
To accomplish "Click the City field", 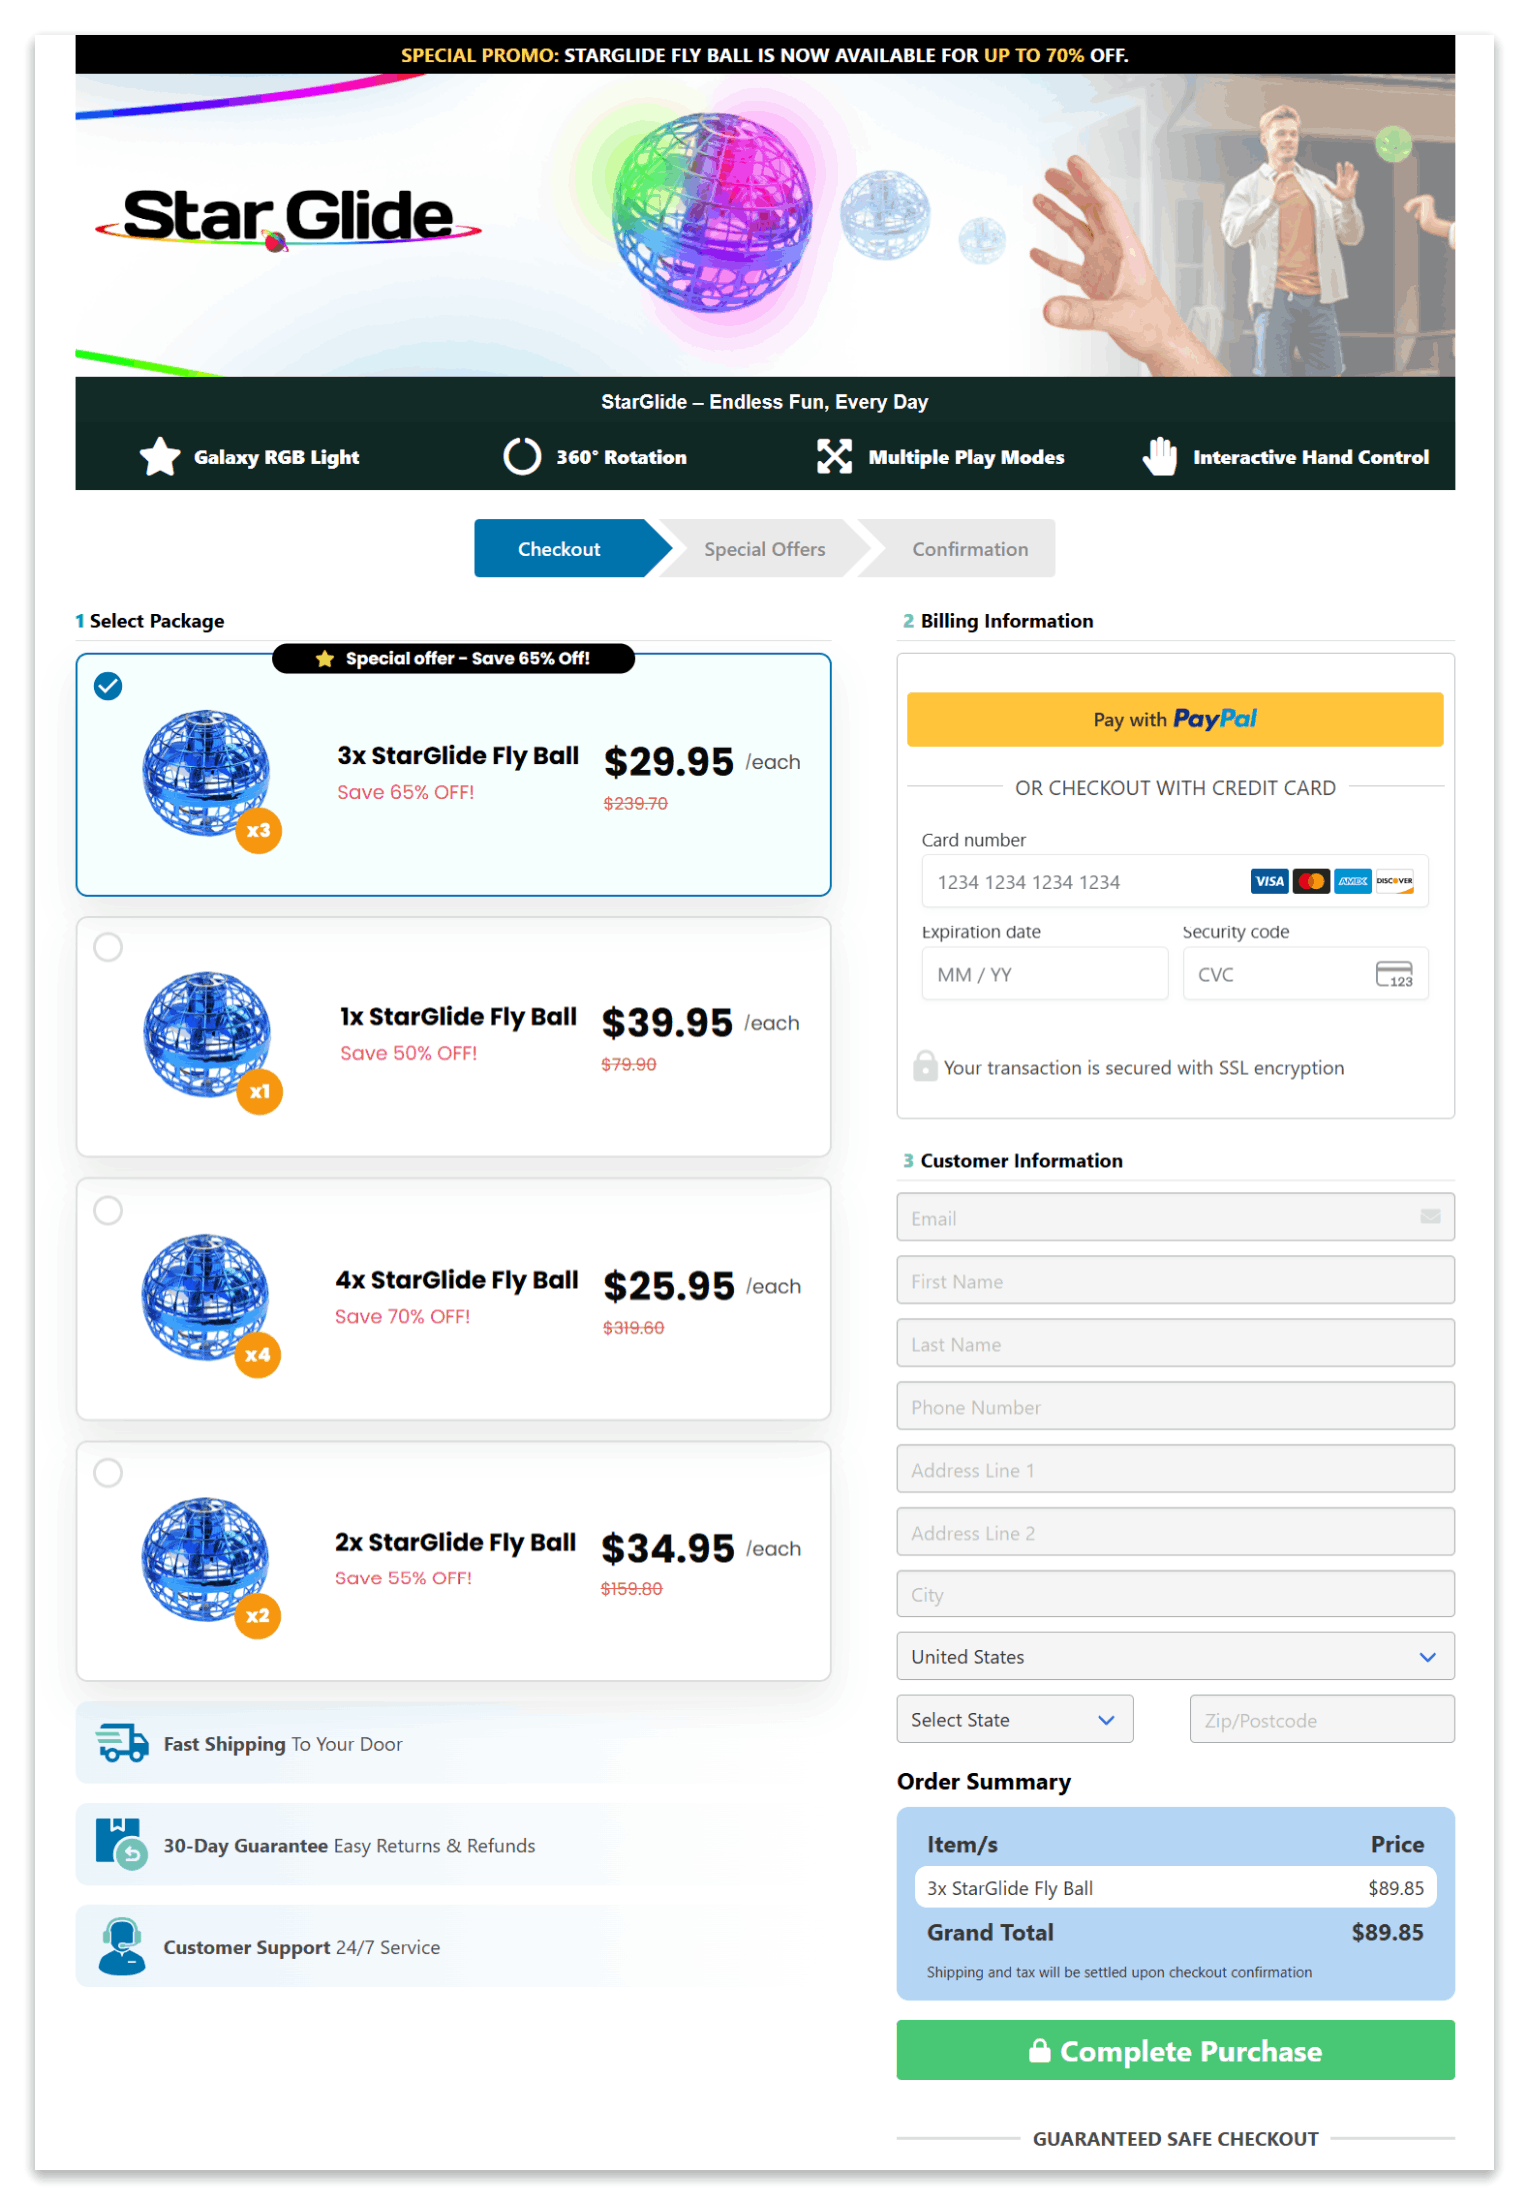I will click(1175, 1594).
